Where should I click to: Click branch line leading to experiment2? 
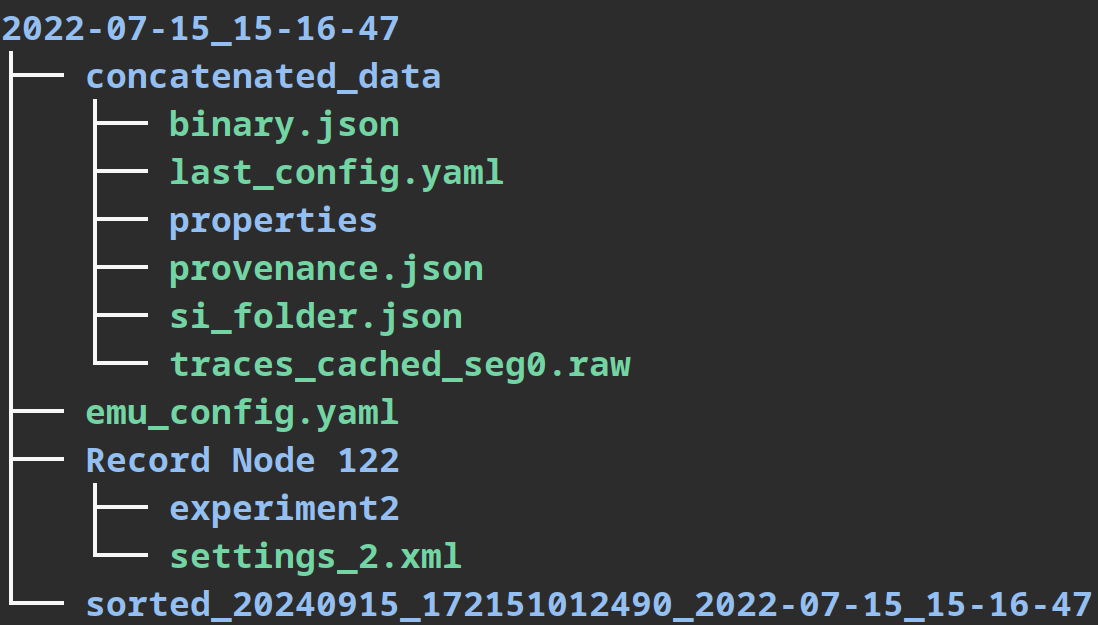click(120, 507)
